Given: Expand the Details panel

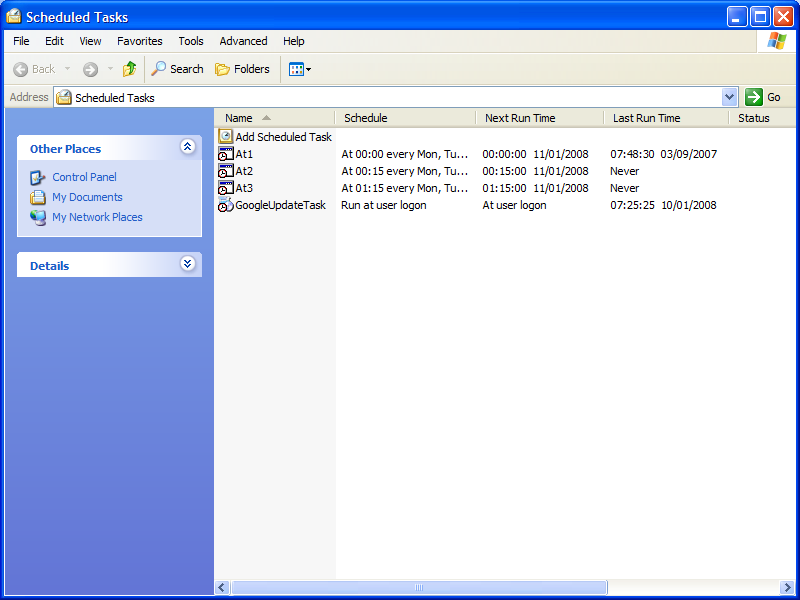Looking at the screenshot, I should point(187,264).
